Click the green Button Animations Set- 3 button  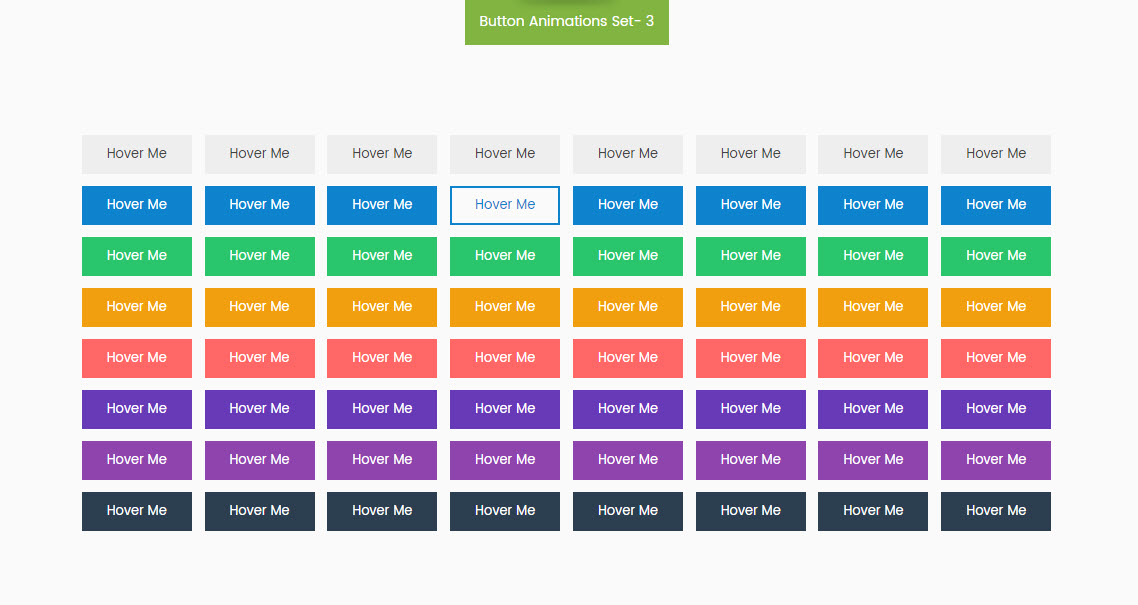(x=566, y=21)
